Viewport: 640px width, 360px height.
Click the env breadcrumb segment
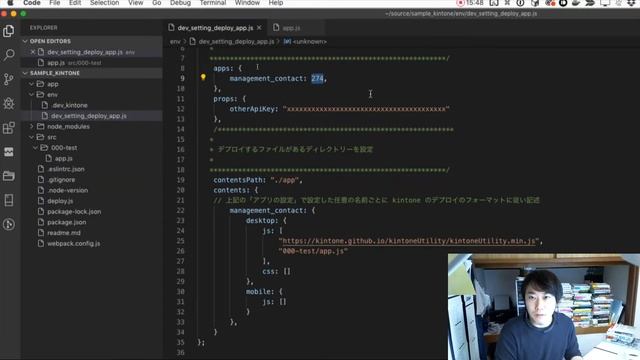tap(175, 42)
